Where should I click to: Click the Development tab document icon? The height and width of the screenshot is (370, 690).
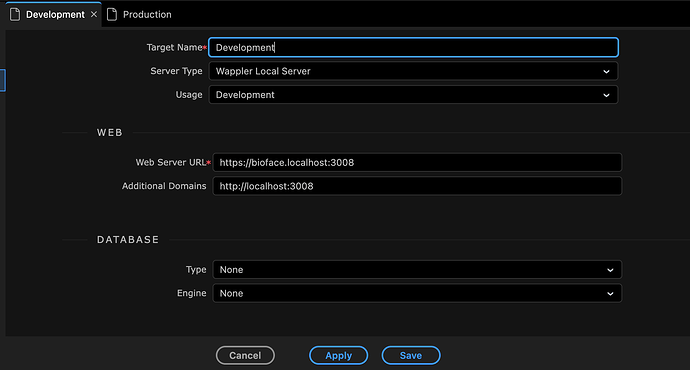click(x=15, y=15)
